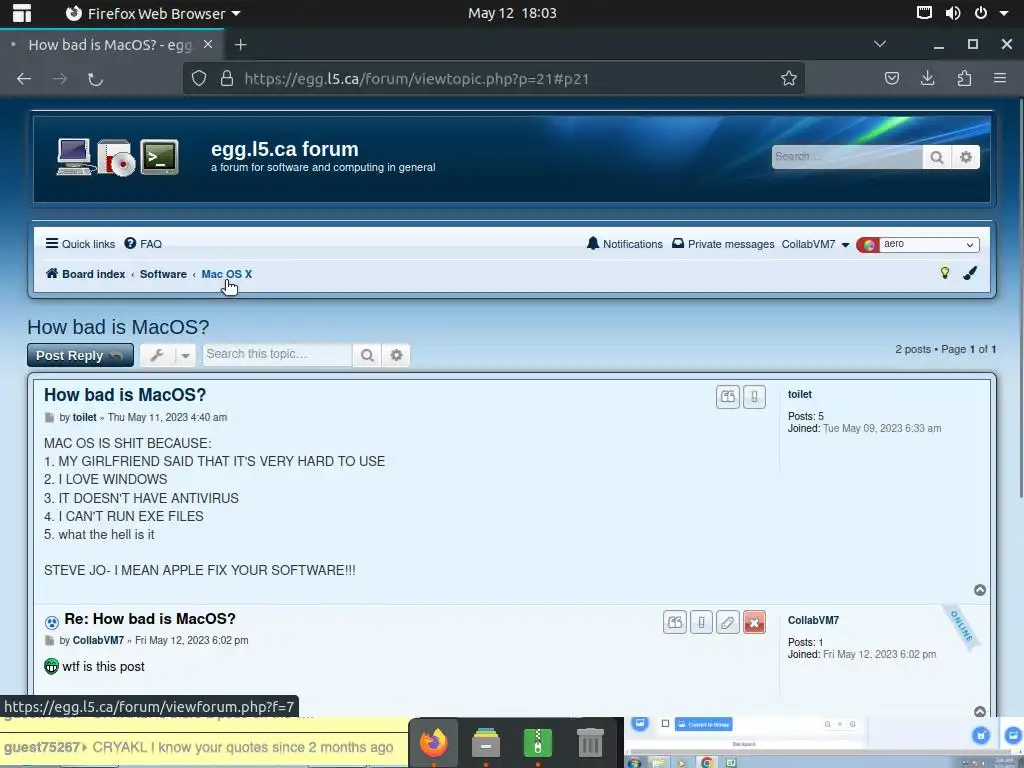The width and height of the screenshot is (1024, 768).
Task: Go back to the previous page
Action: tap(24, 79)
